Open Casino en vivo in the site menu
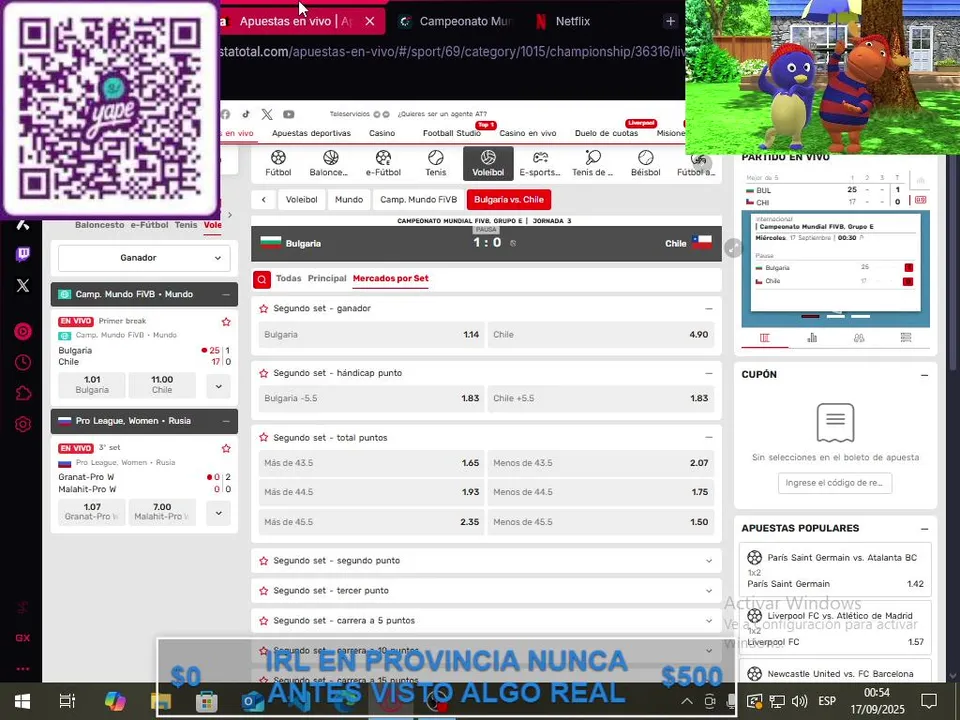The height and width of the screenshot is (720, 960). coord(528,133)
